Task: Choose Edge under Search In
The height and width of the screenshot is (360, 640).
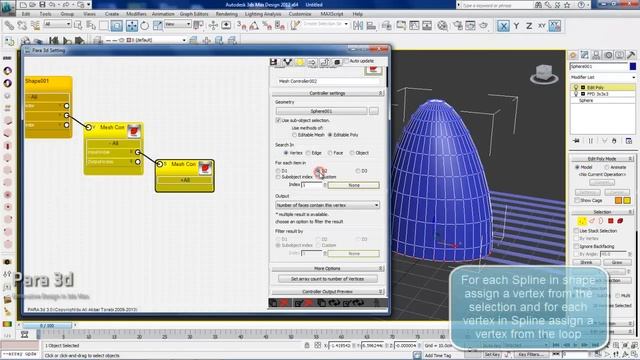Action: [x=308, y=153]
